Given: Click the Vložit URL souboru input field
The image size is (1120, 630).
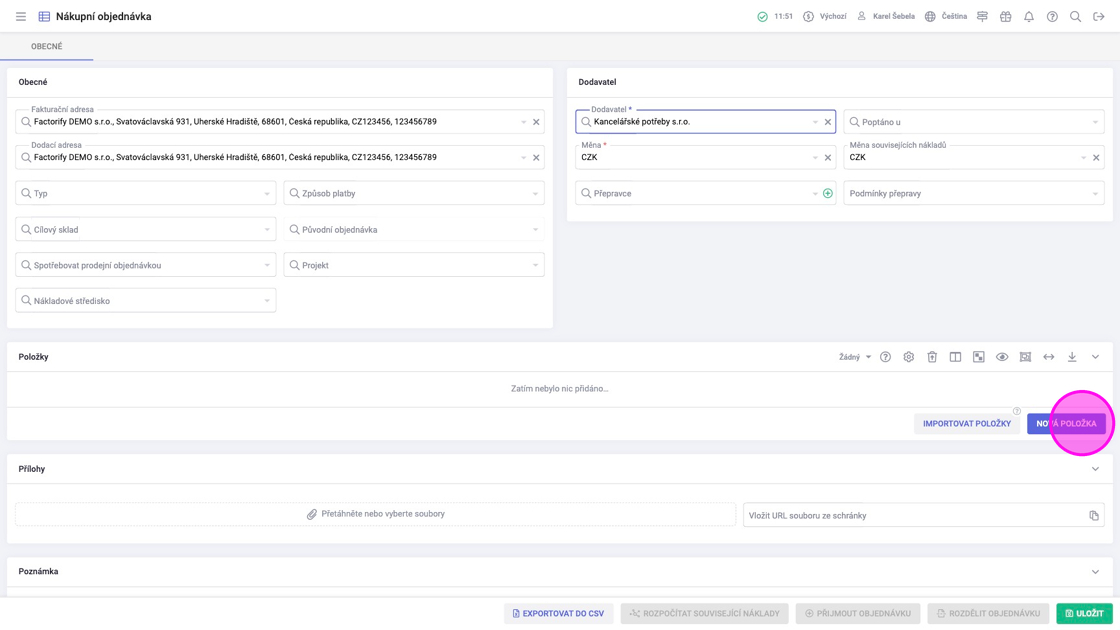Looking at the screenshot, I should [915, 516].
